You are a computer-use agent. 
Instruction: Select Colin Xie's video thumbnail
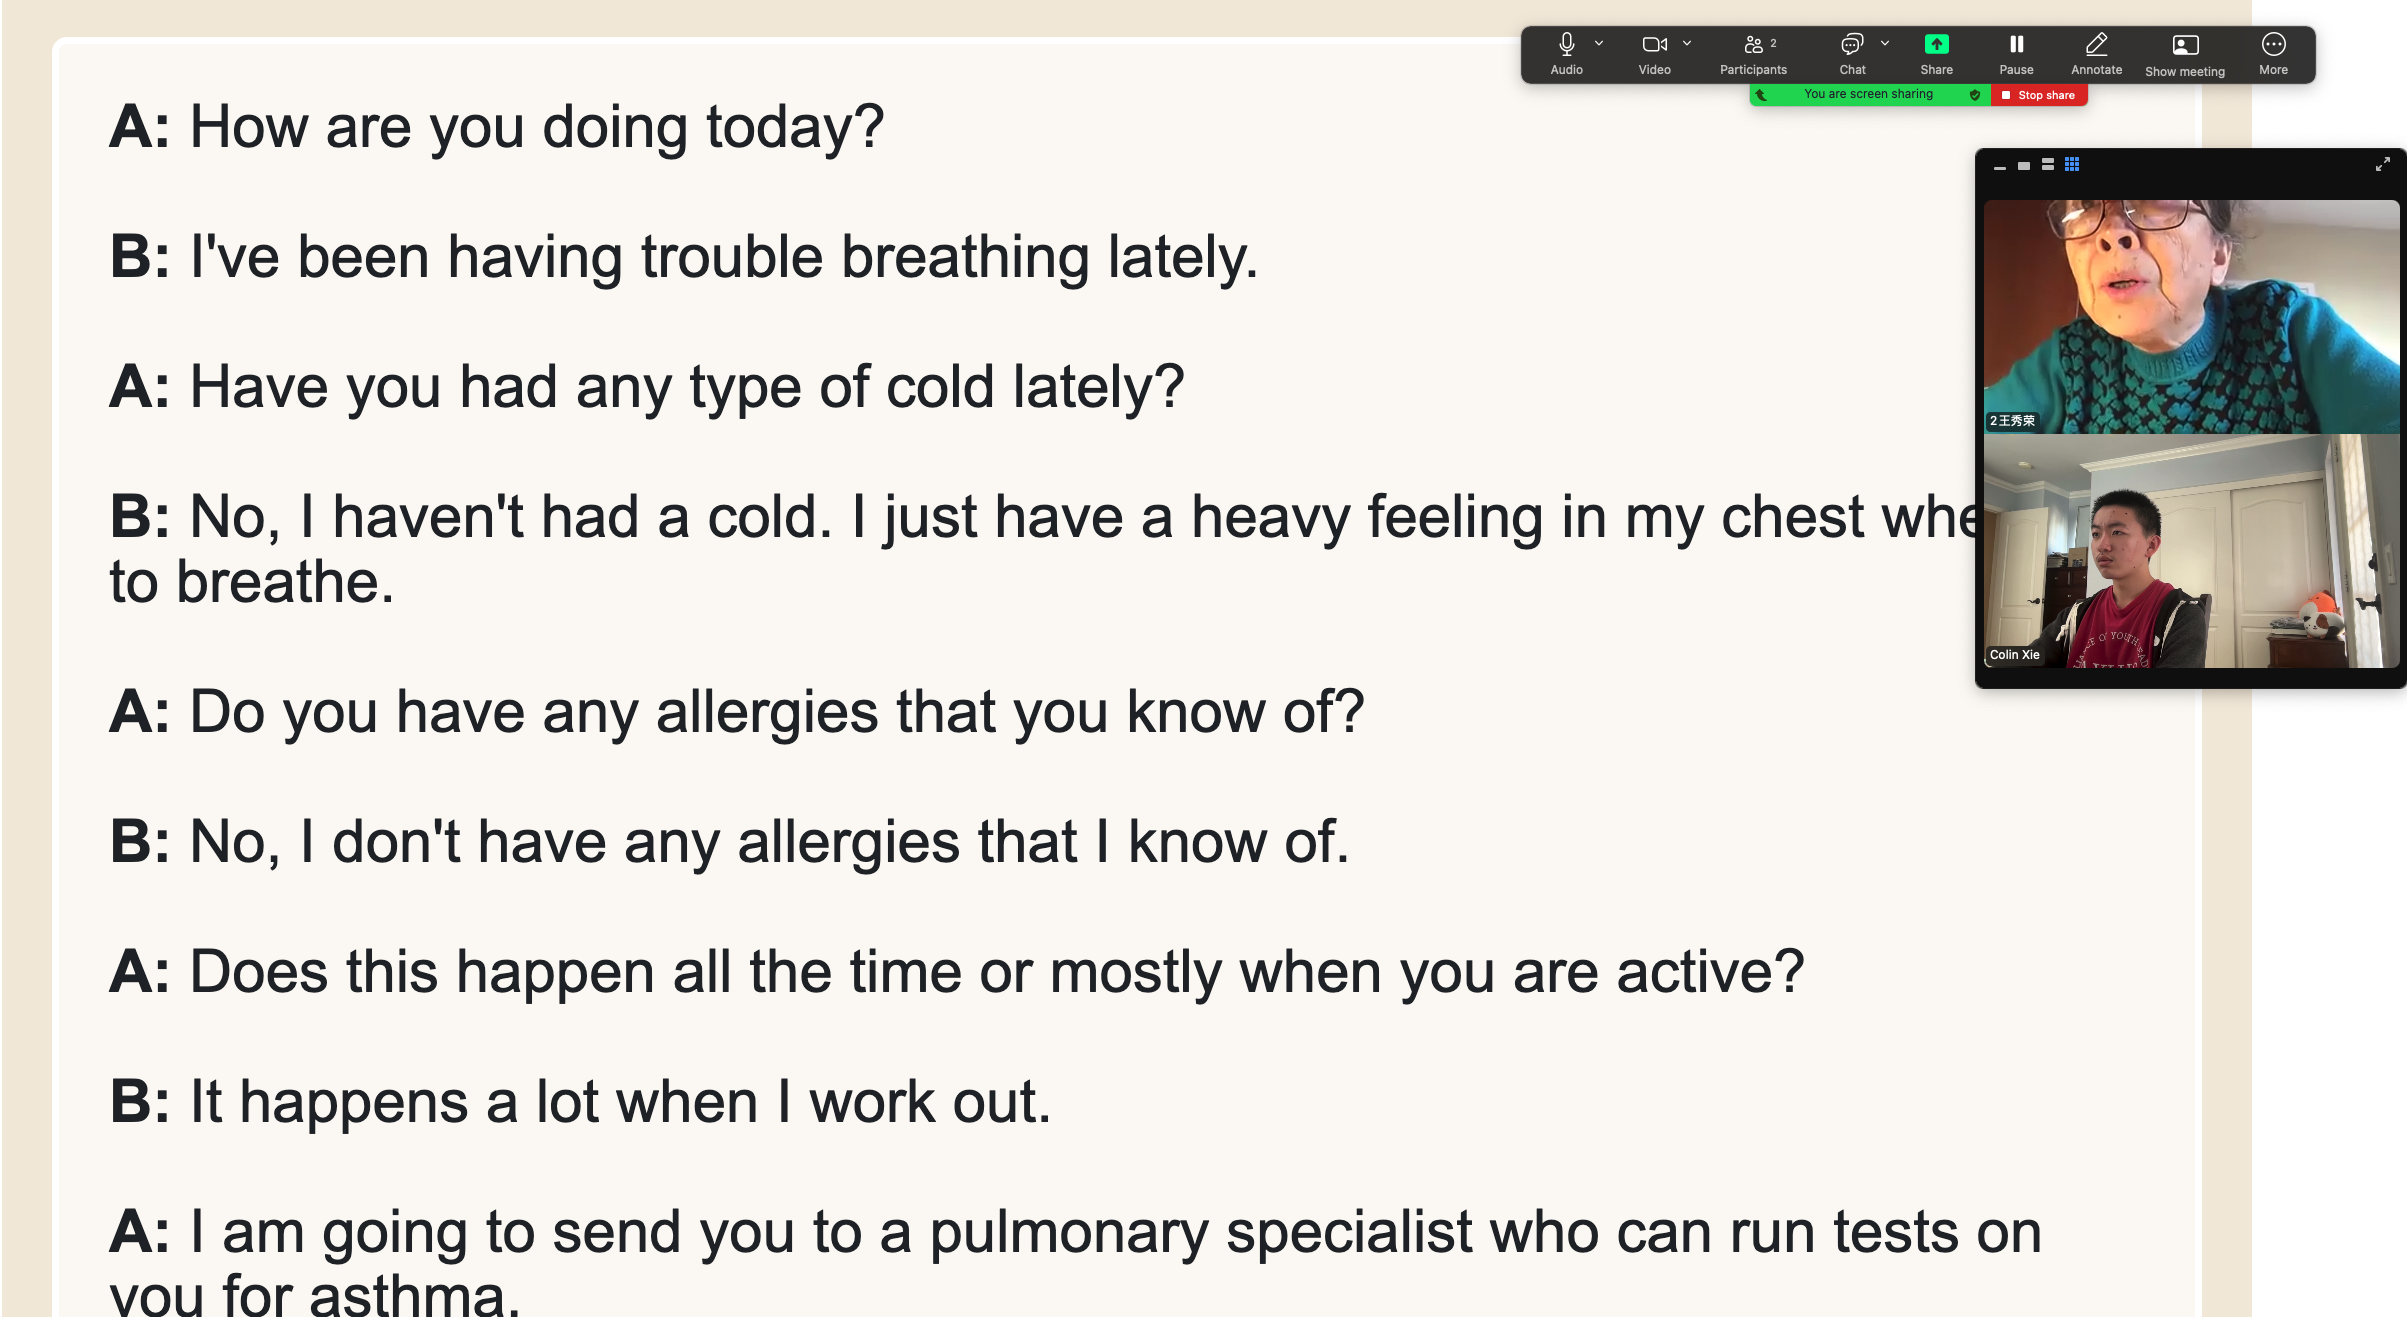[x=2191, y=551]
